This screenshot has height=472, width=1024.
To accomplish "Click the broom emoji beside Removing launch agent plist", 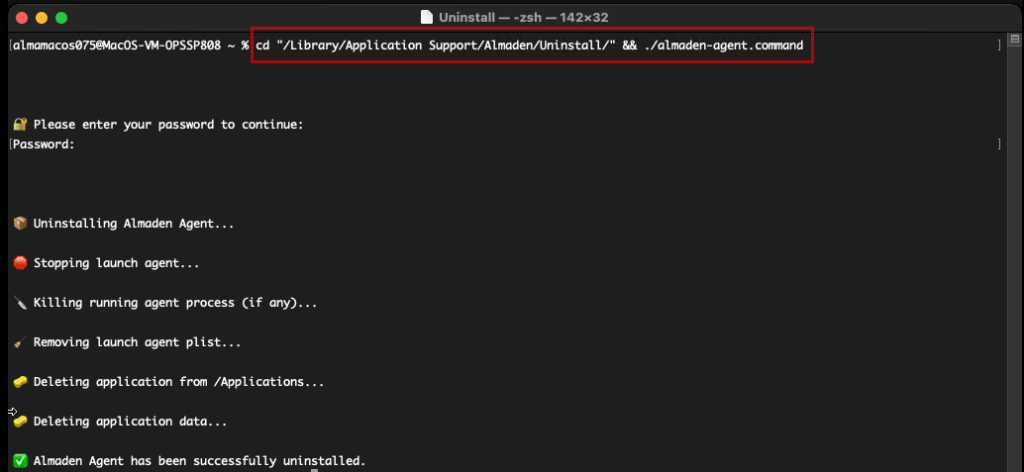I will [20, 342].
